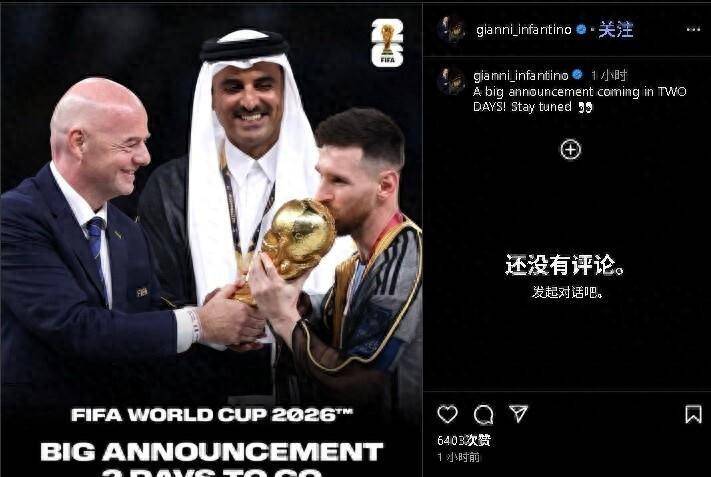
Task: Click the 1 小时前 timestamp under likes
Action: point(458,457)
